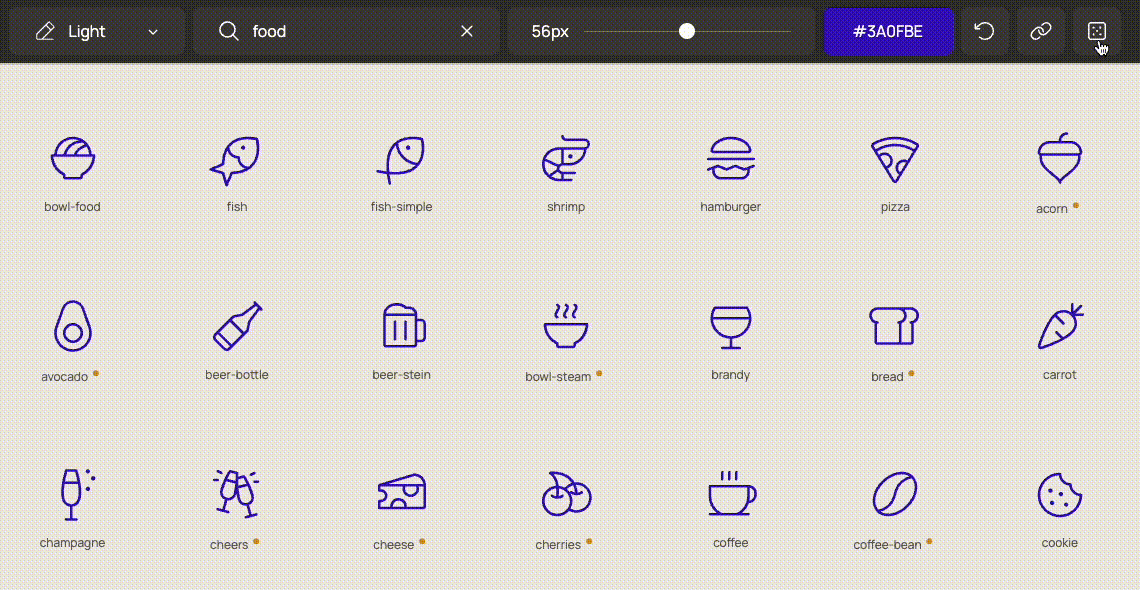This screenshot has width=1140, height=590.
Task: Select the fish-simple icon
Action: [401, 160]
